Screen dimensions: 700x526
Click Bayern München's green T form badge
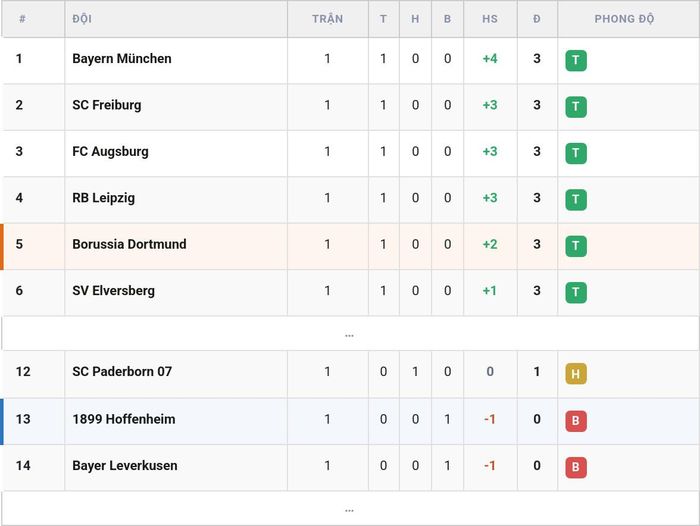(x=576, y=60)
